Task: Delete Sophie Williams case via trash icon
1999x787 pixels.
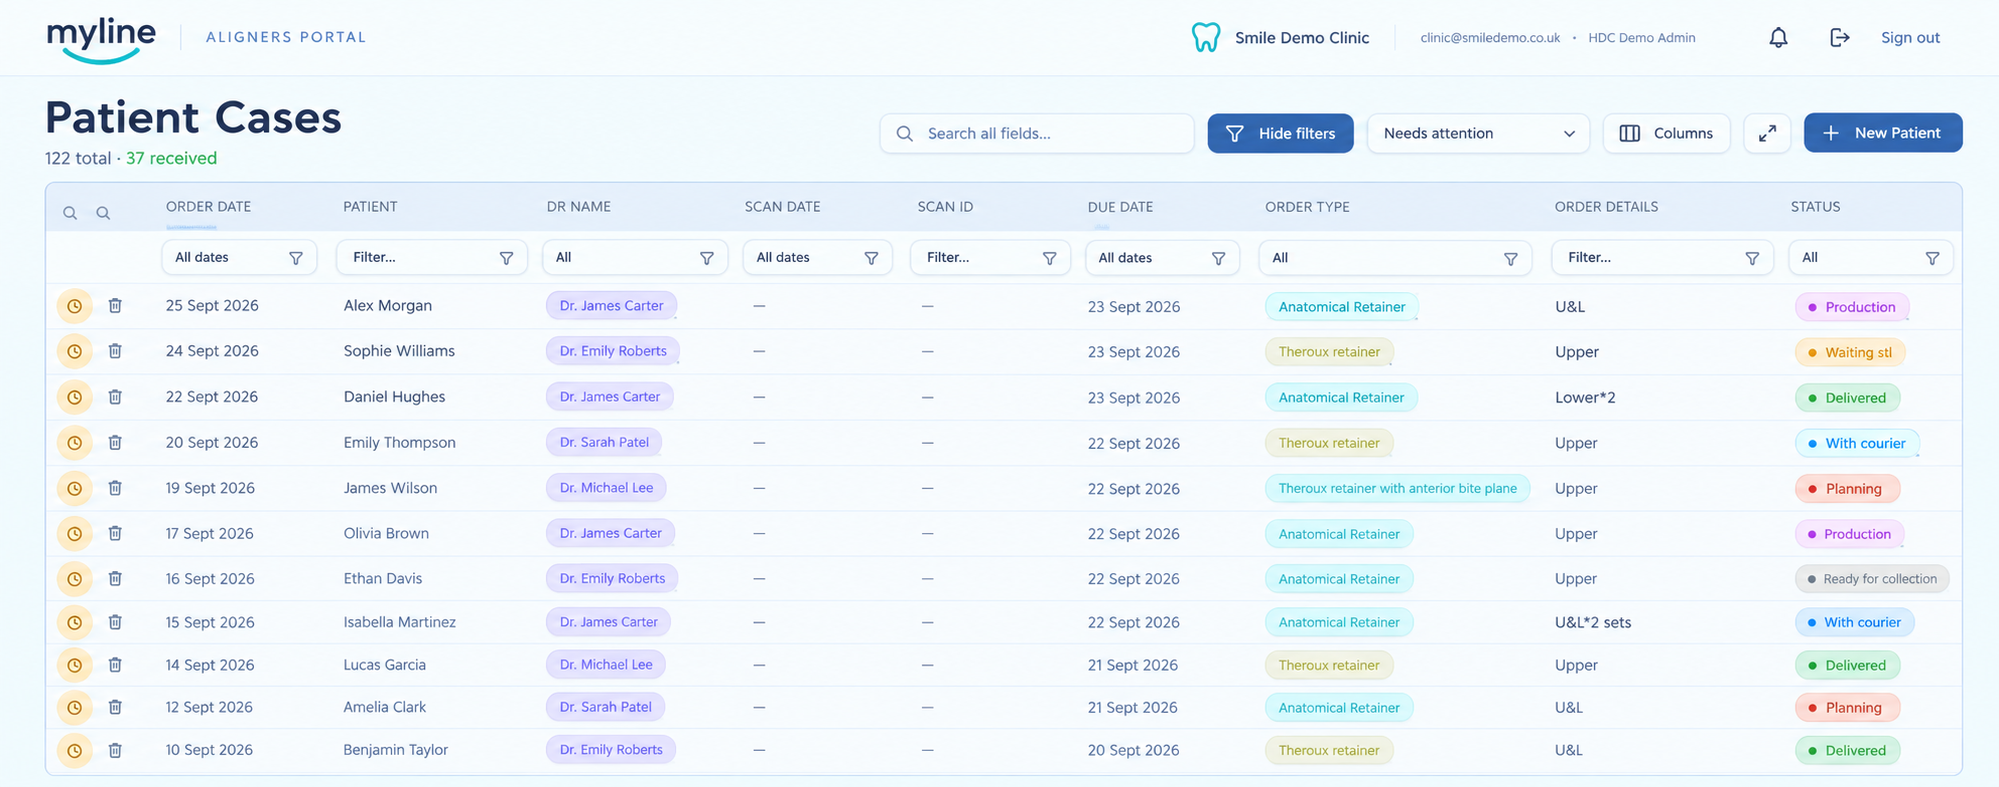Action: point(115,351)
